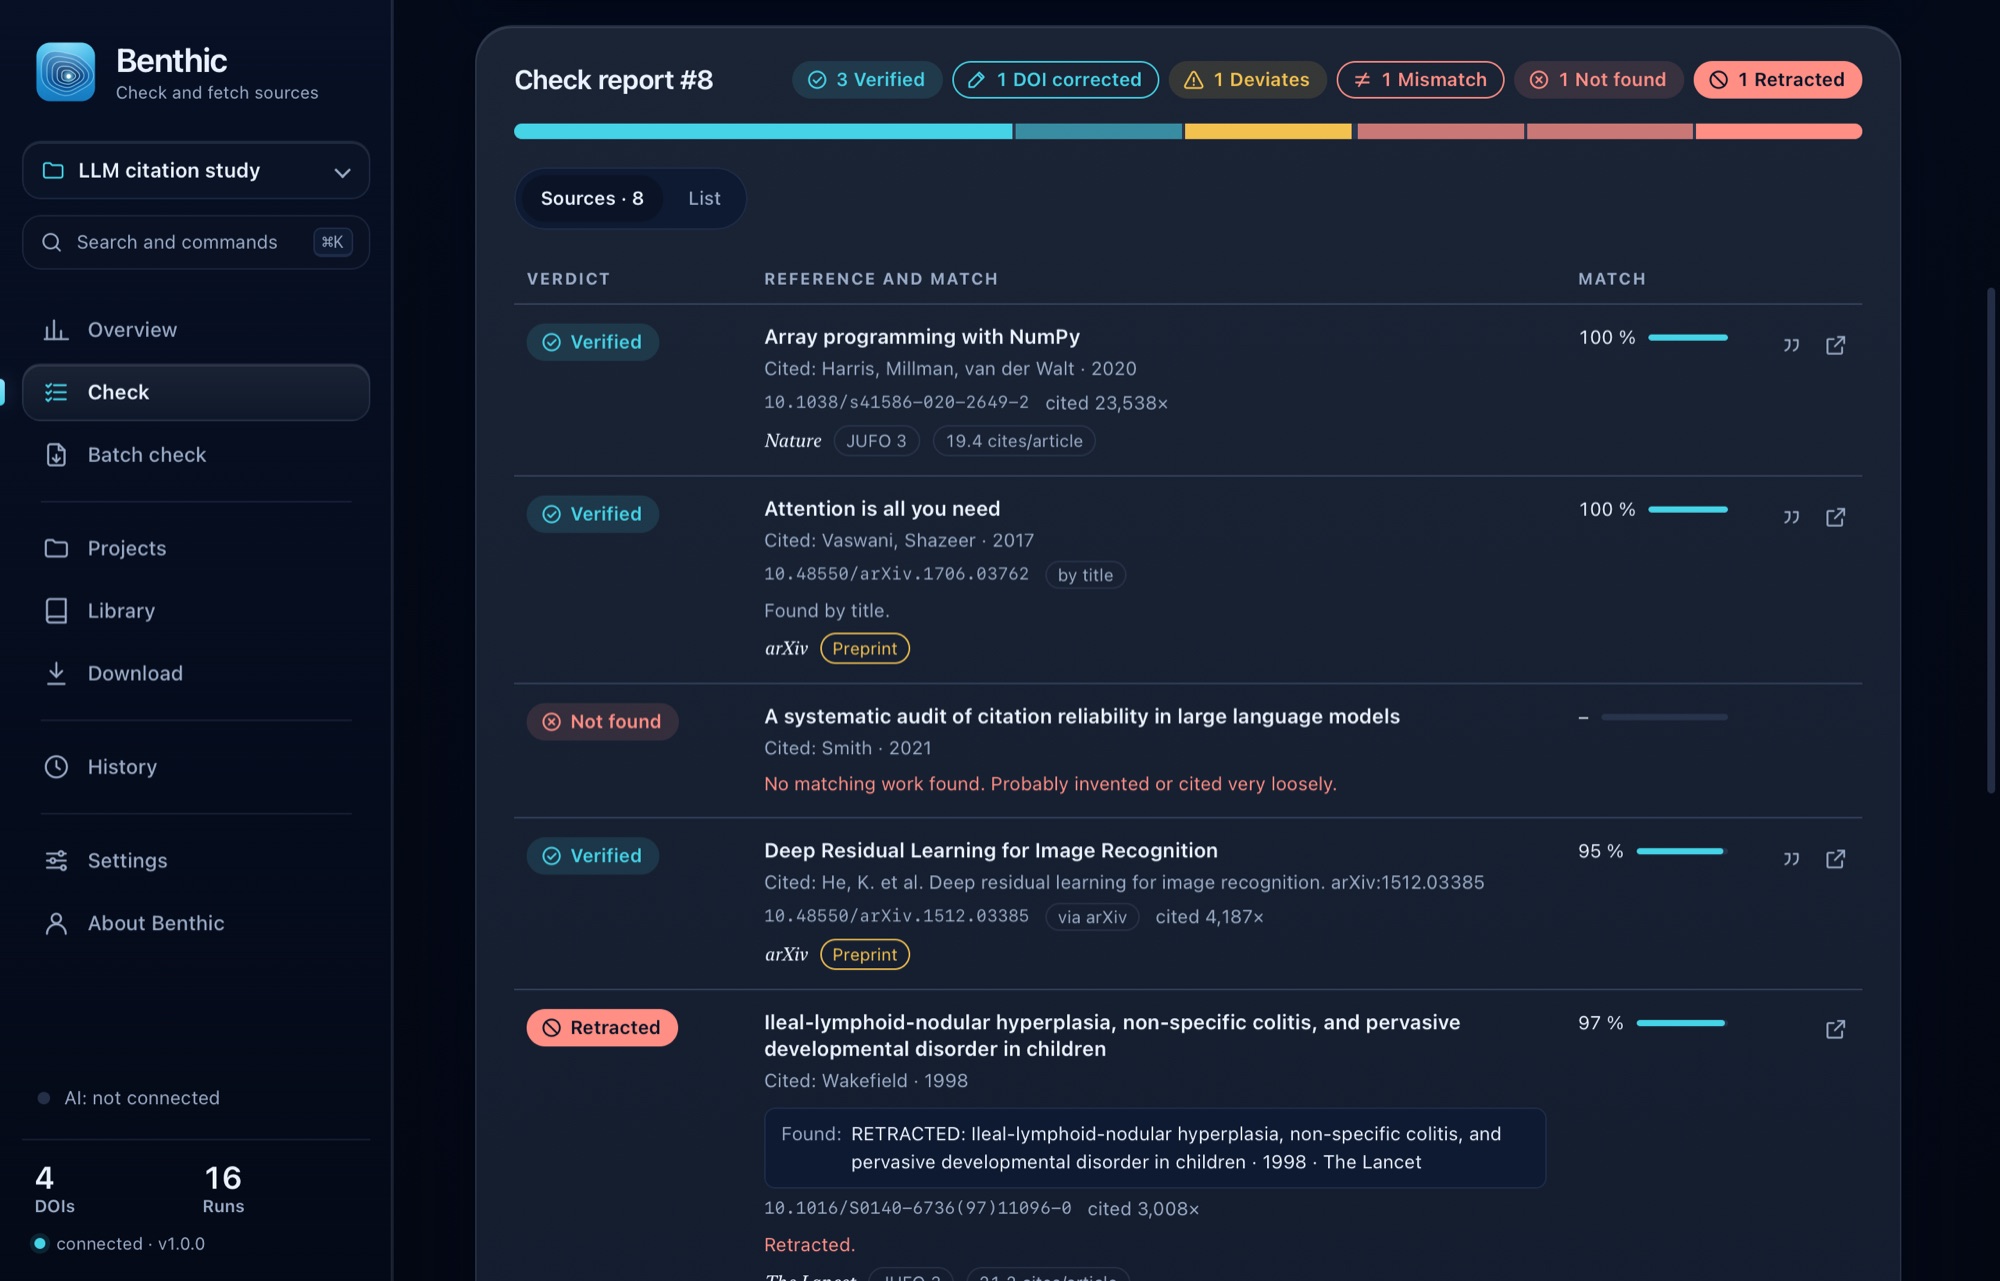Switch to the List tab
This screenshot has width=2000, height=1281.
[x=704, y=198]
